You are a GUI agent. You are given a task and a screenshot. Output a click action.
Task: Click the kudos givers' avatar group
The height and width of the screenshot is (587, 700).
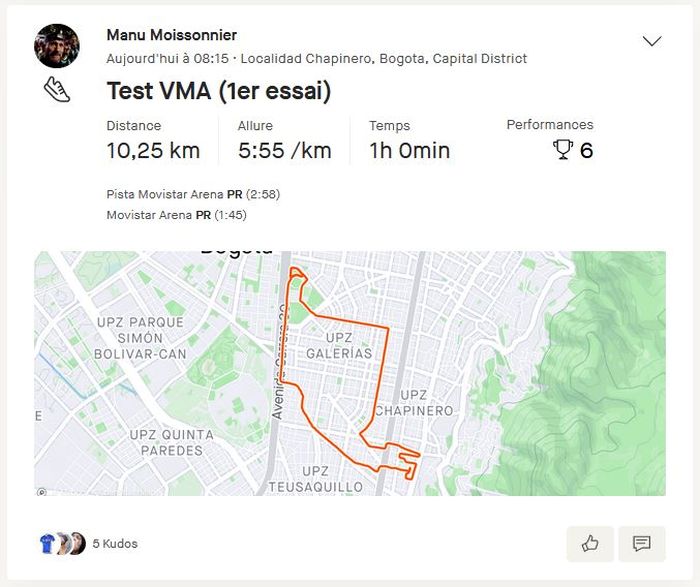(61, 544)
